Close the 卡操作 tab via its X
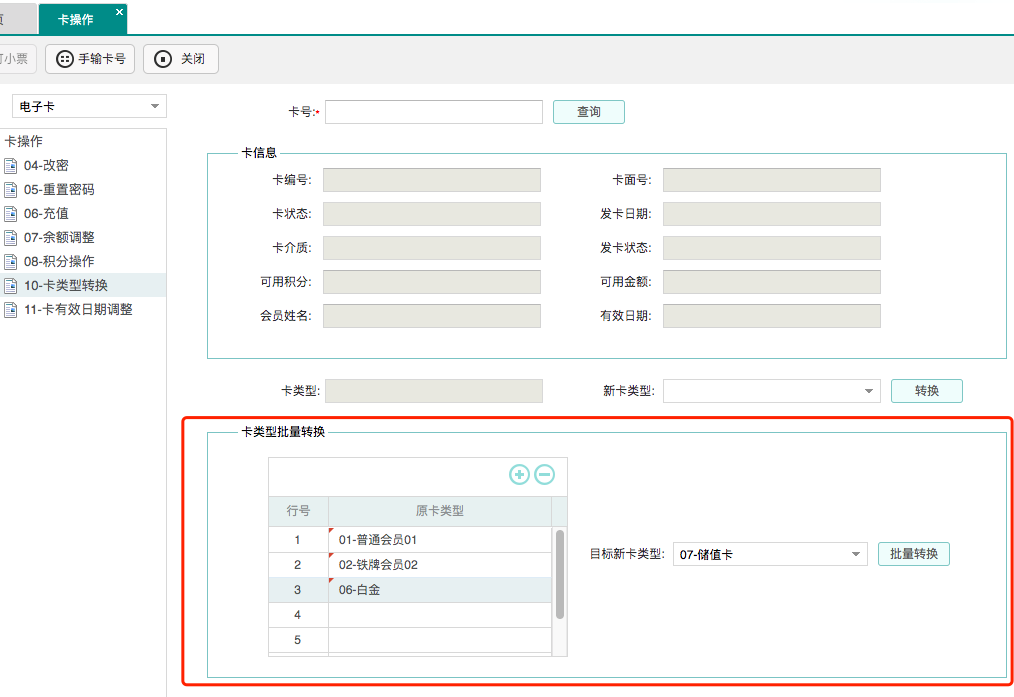 coord(120,12)
